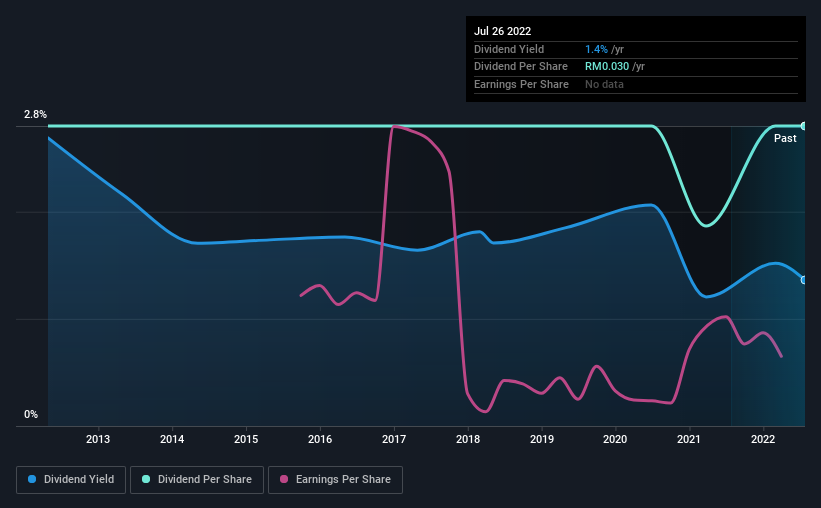The width and height of the screenshot is (821, 508).
Task: Click the 0% y-axis label
Action: point(31,414)
